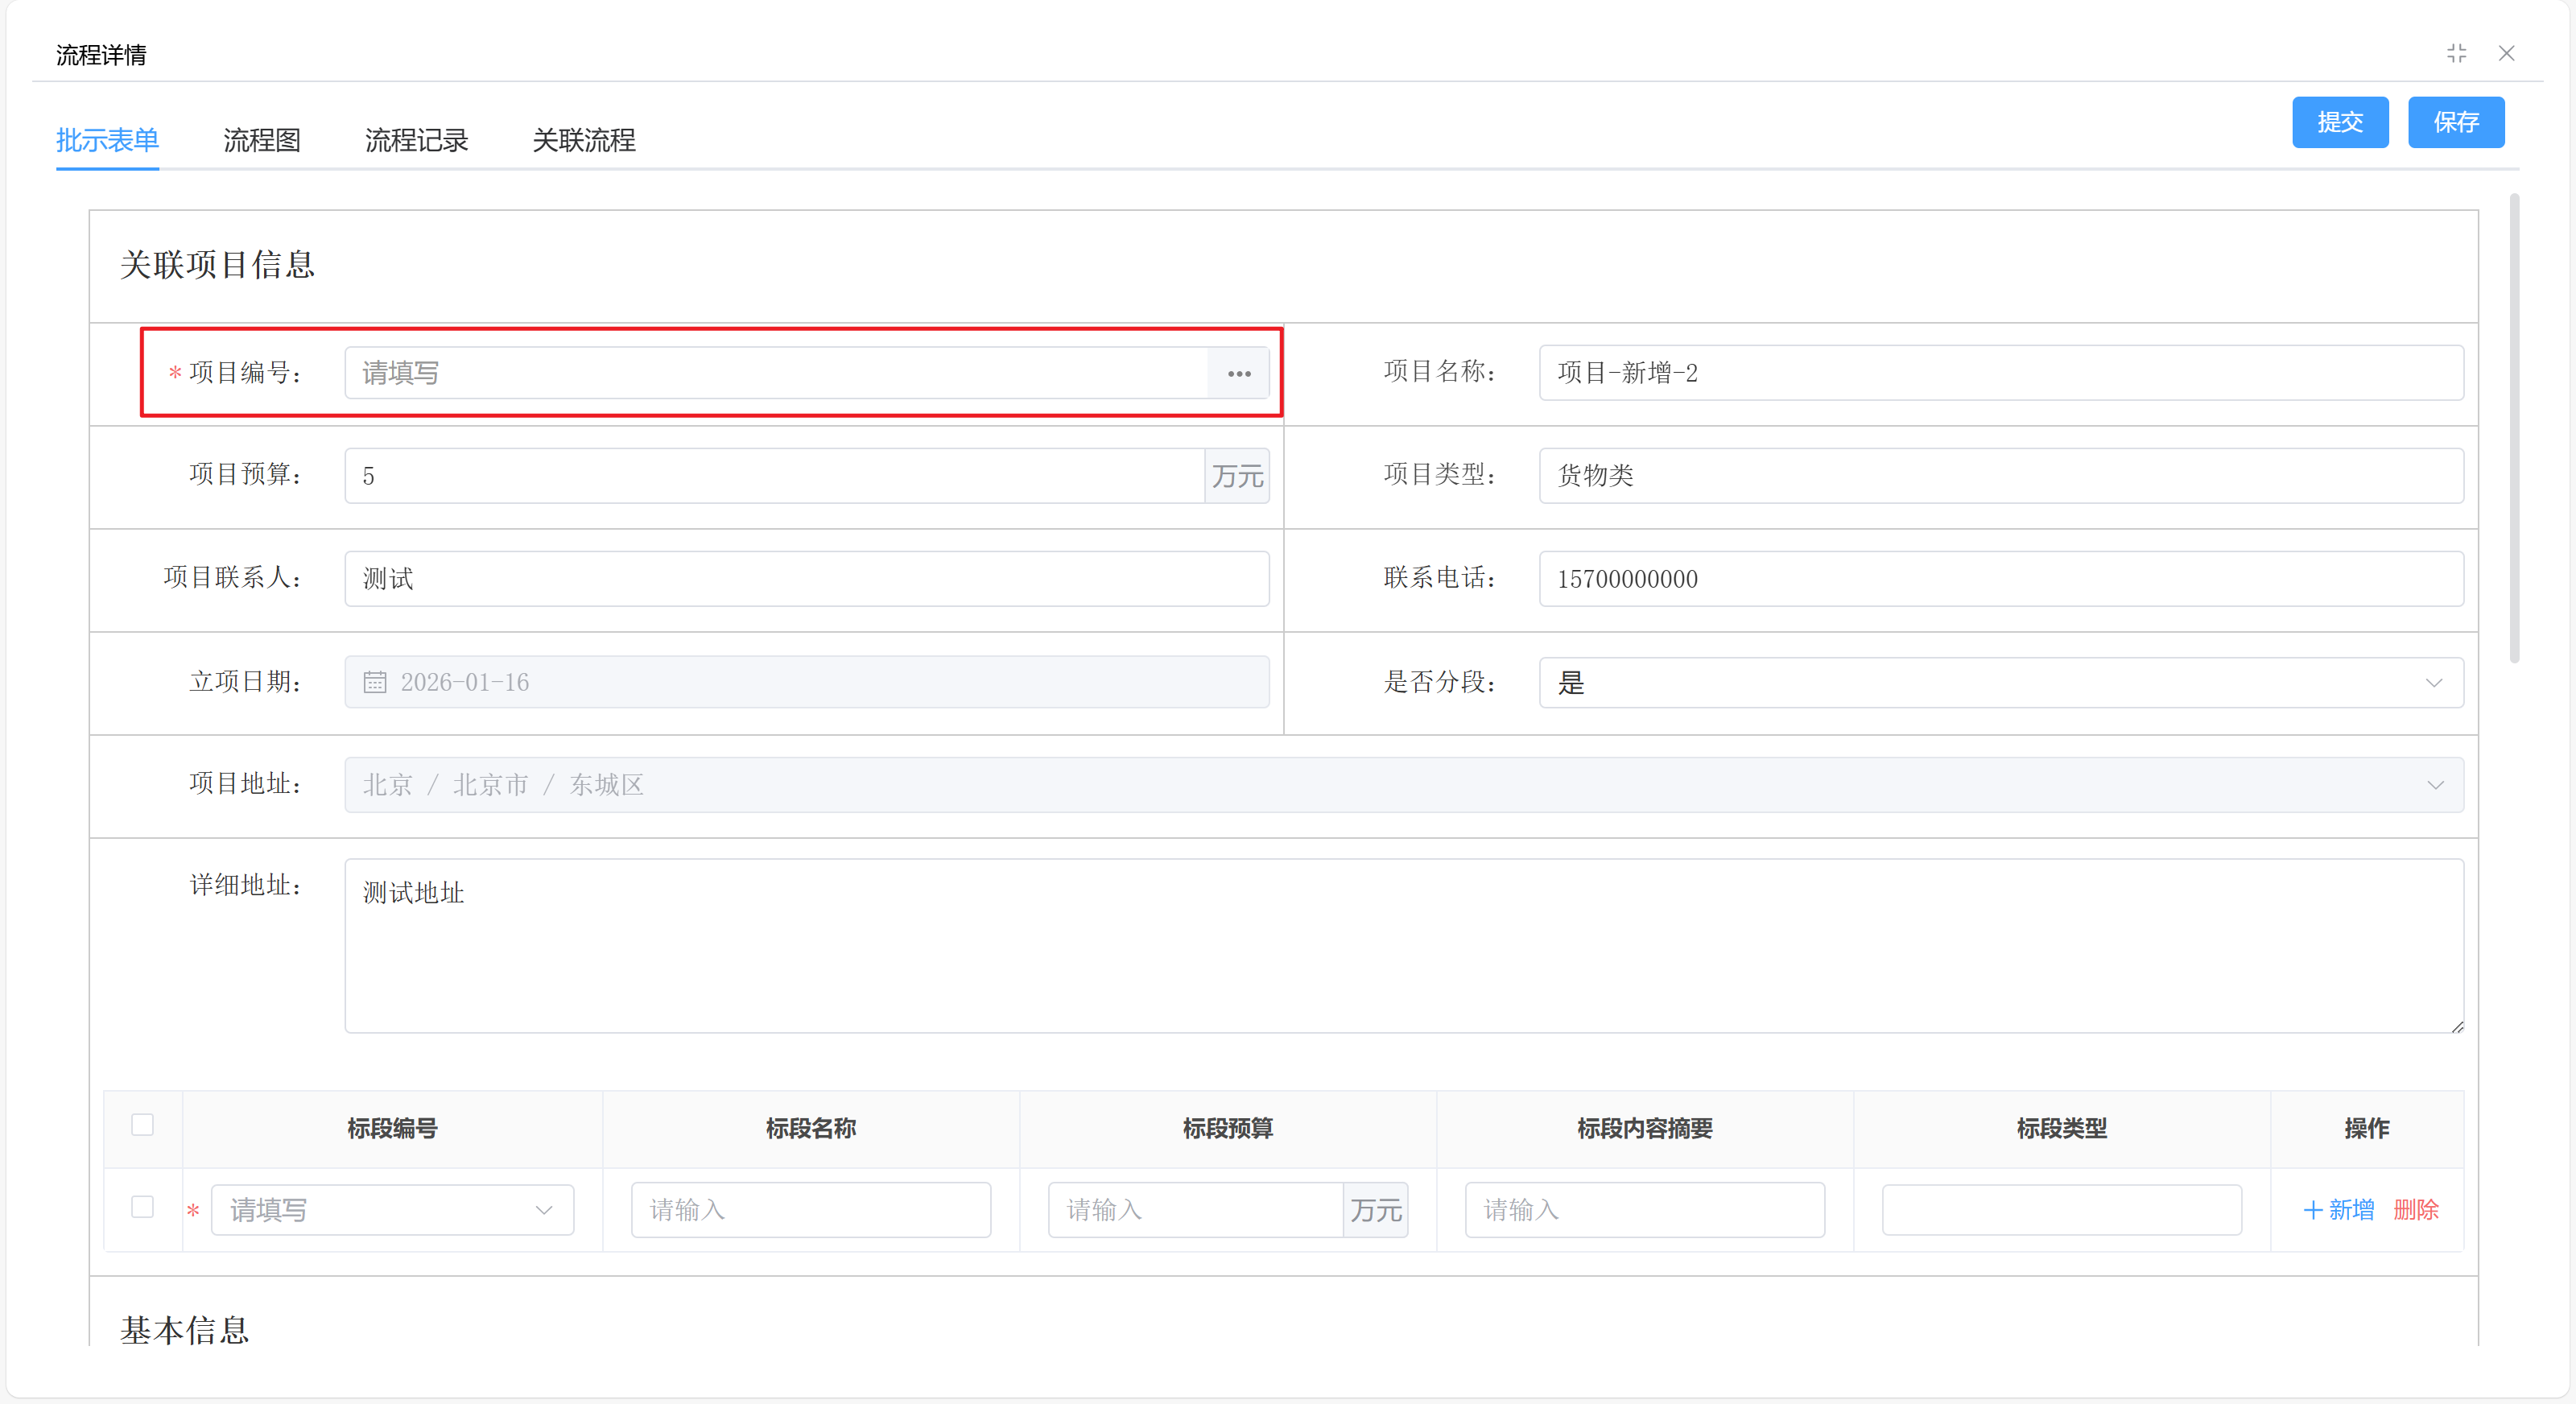The height and width of the screenshot is (1404, 2576).
Task: Click the 标段编号 column header
Action: pyautogui.click(x=392, y=1129)
